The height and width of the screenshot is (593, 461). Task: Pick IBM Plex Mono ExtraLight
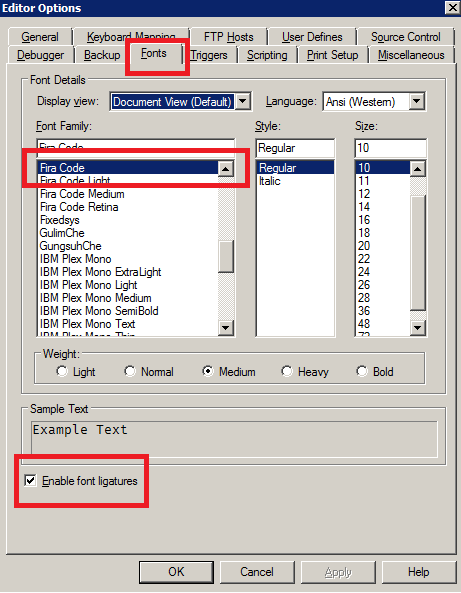pos(128,272)
